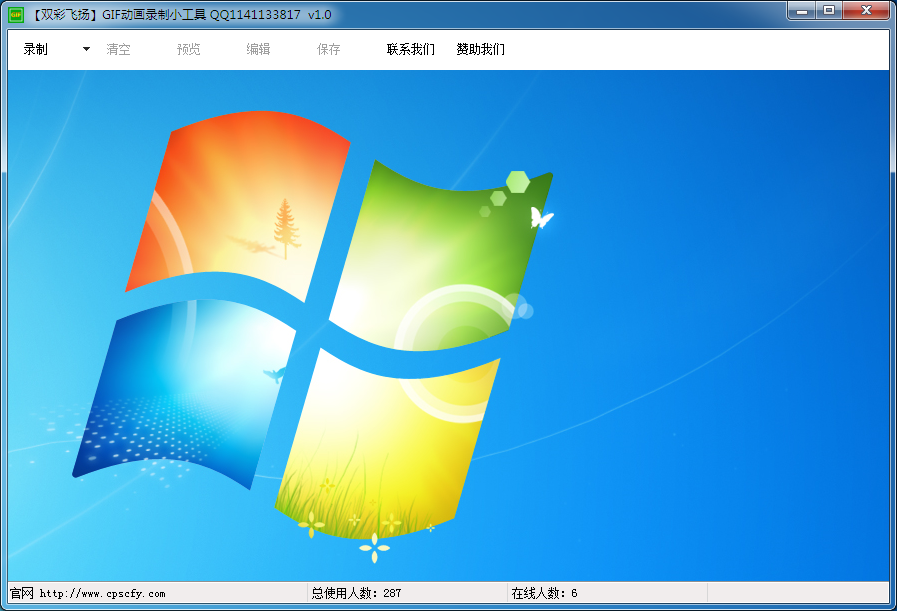
Task: Click the 录制 record menu item
Action: click(x=35, y=49)
